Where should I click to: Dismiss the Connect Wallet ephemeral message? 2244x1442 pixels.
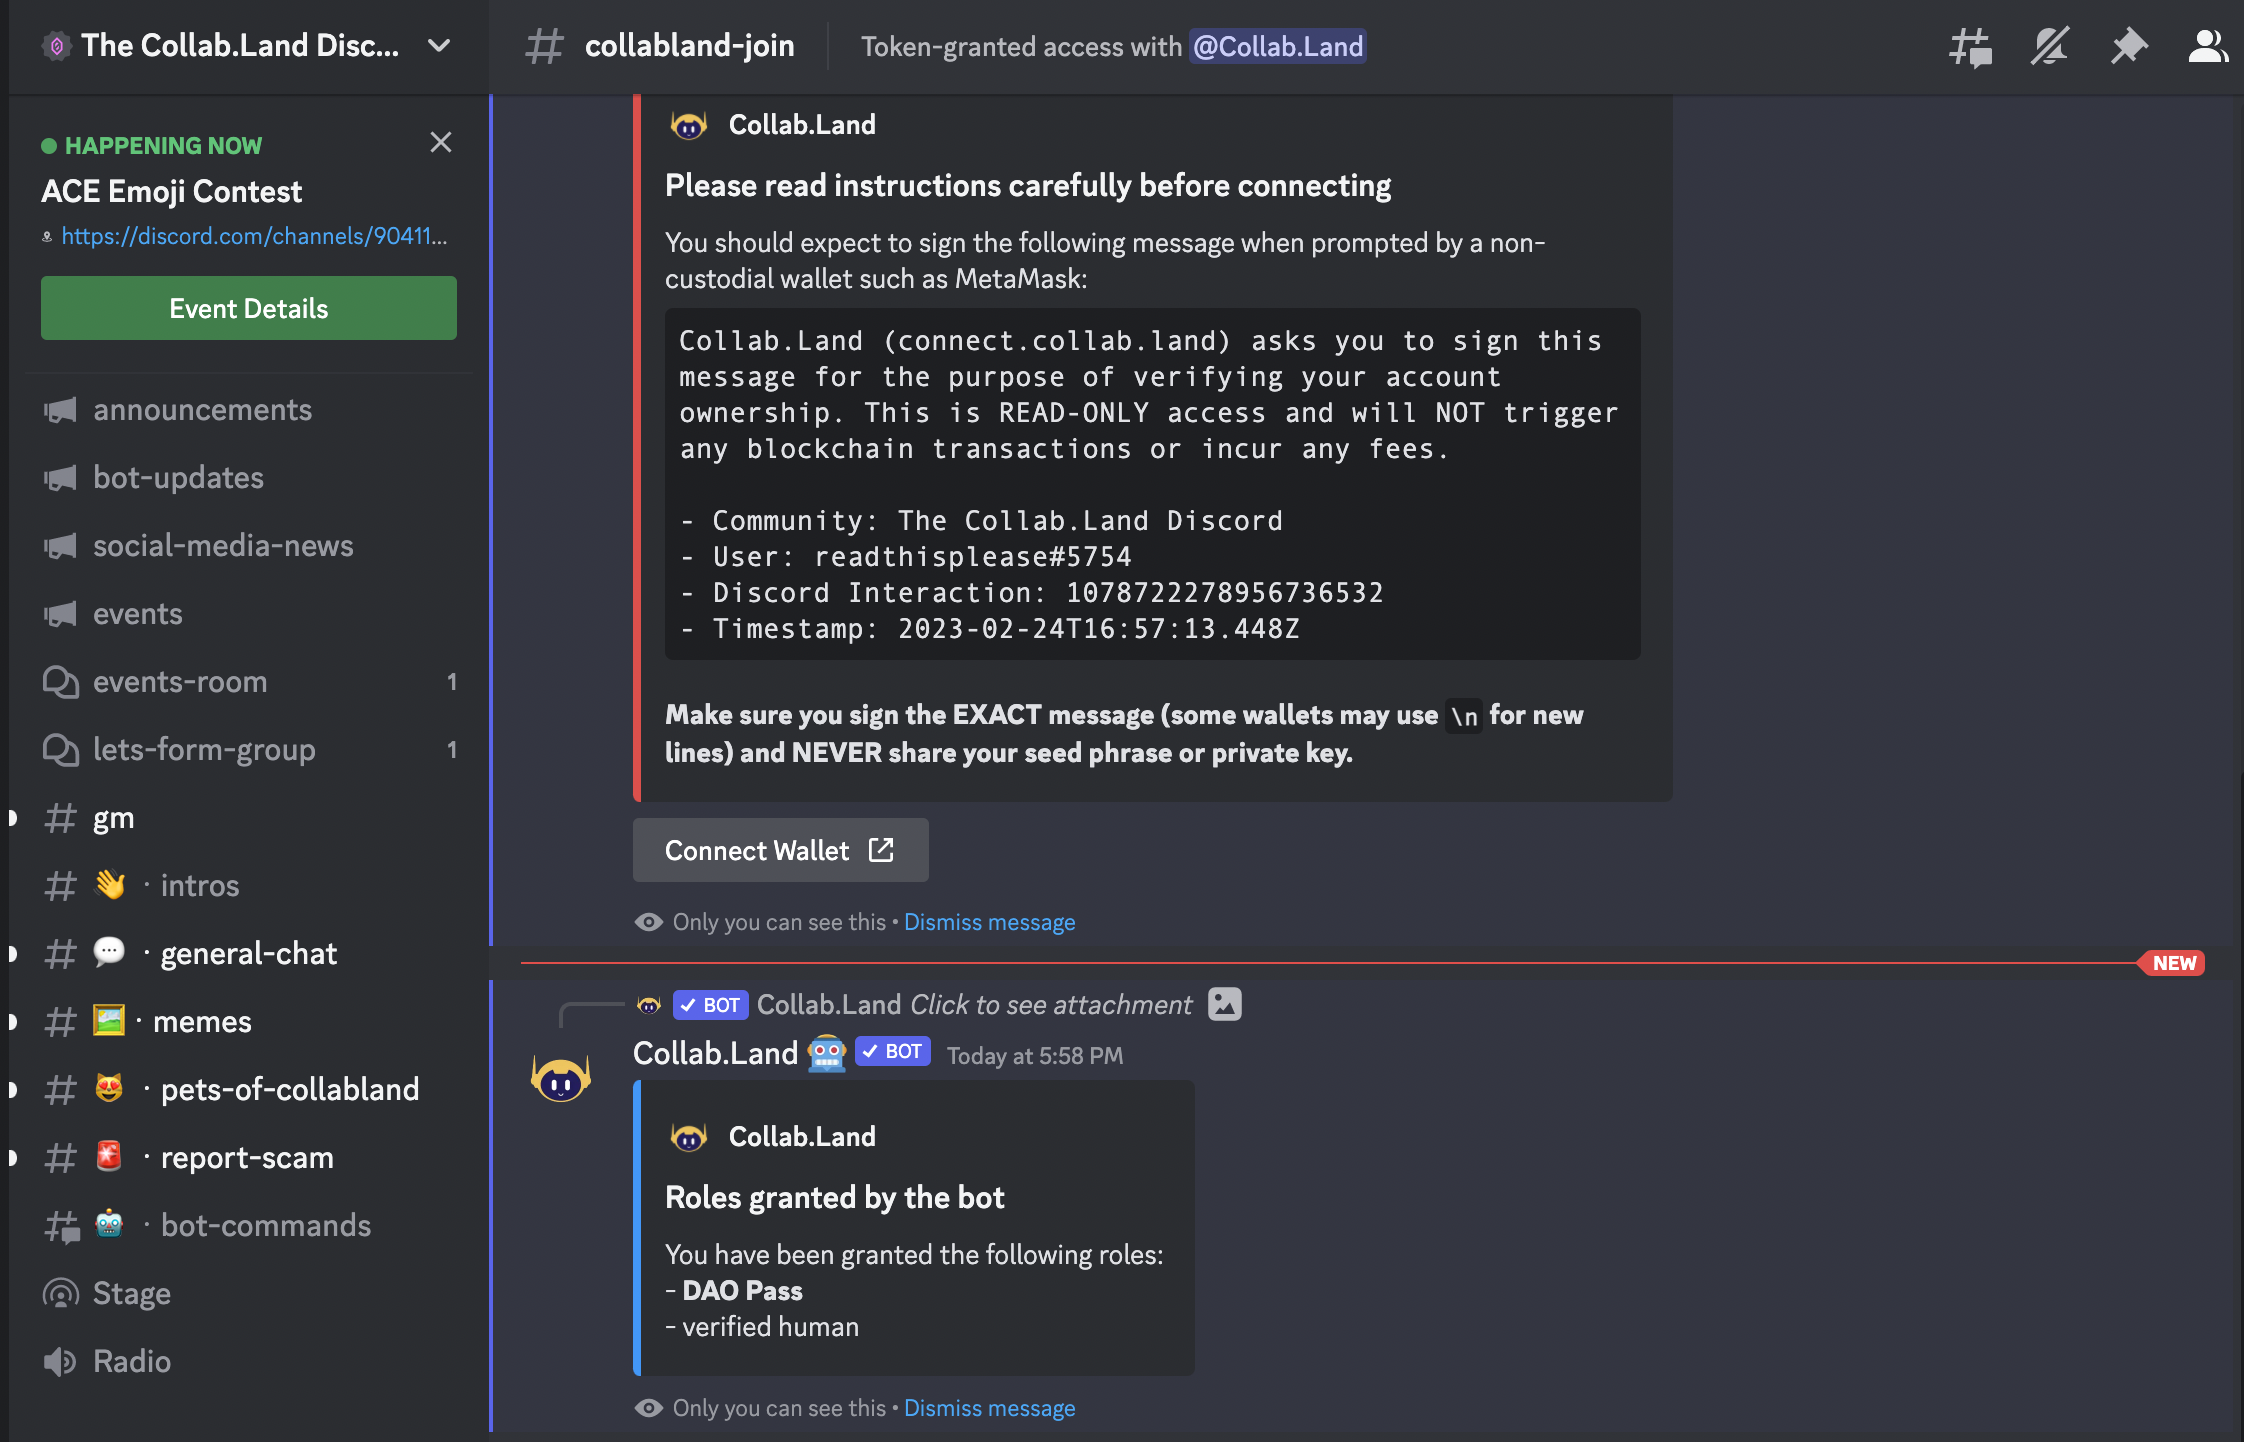[x=989, y=922]
